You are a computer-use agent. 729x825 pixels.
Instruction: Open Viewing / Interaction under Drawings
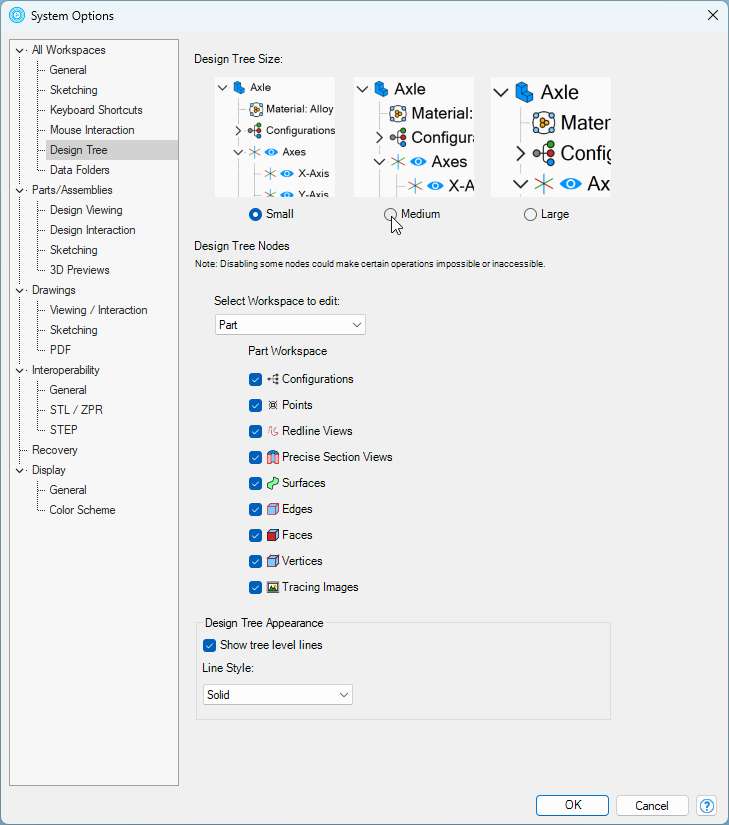coord(98,310)
